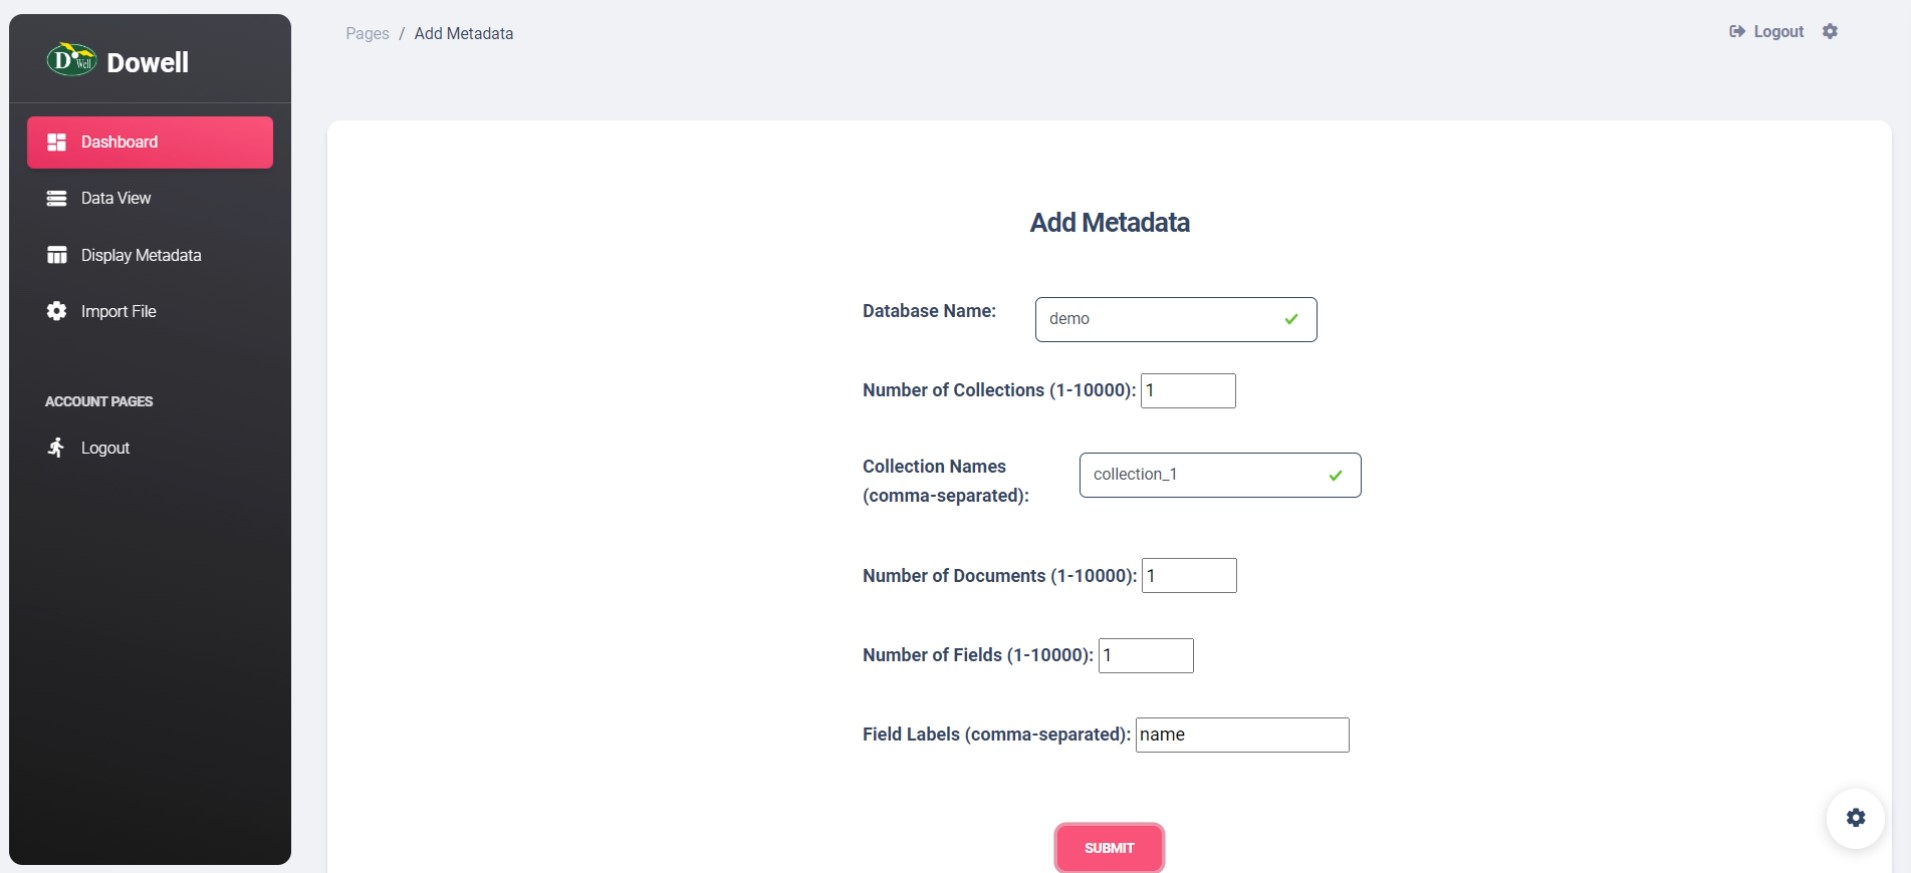The image size is (1911, 873).
Task: Select the Field Labels input showing name
Action: (1242, 734)
